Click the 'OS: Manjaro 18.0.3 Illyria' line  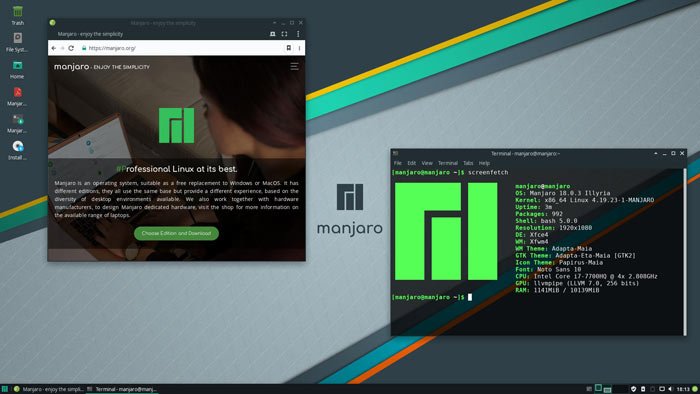pyautogui.click(x=562, y=193)
